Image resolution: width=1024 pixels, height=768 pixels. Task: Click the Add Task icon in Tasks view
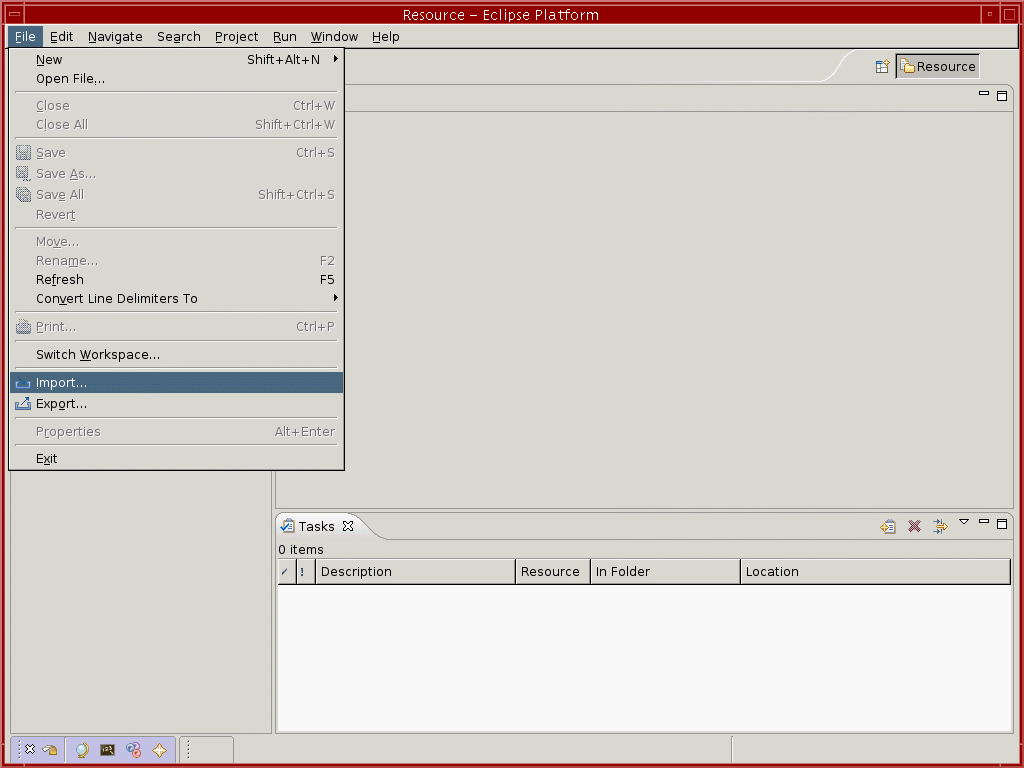(888, 526)
